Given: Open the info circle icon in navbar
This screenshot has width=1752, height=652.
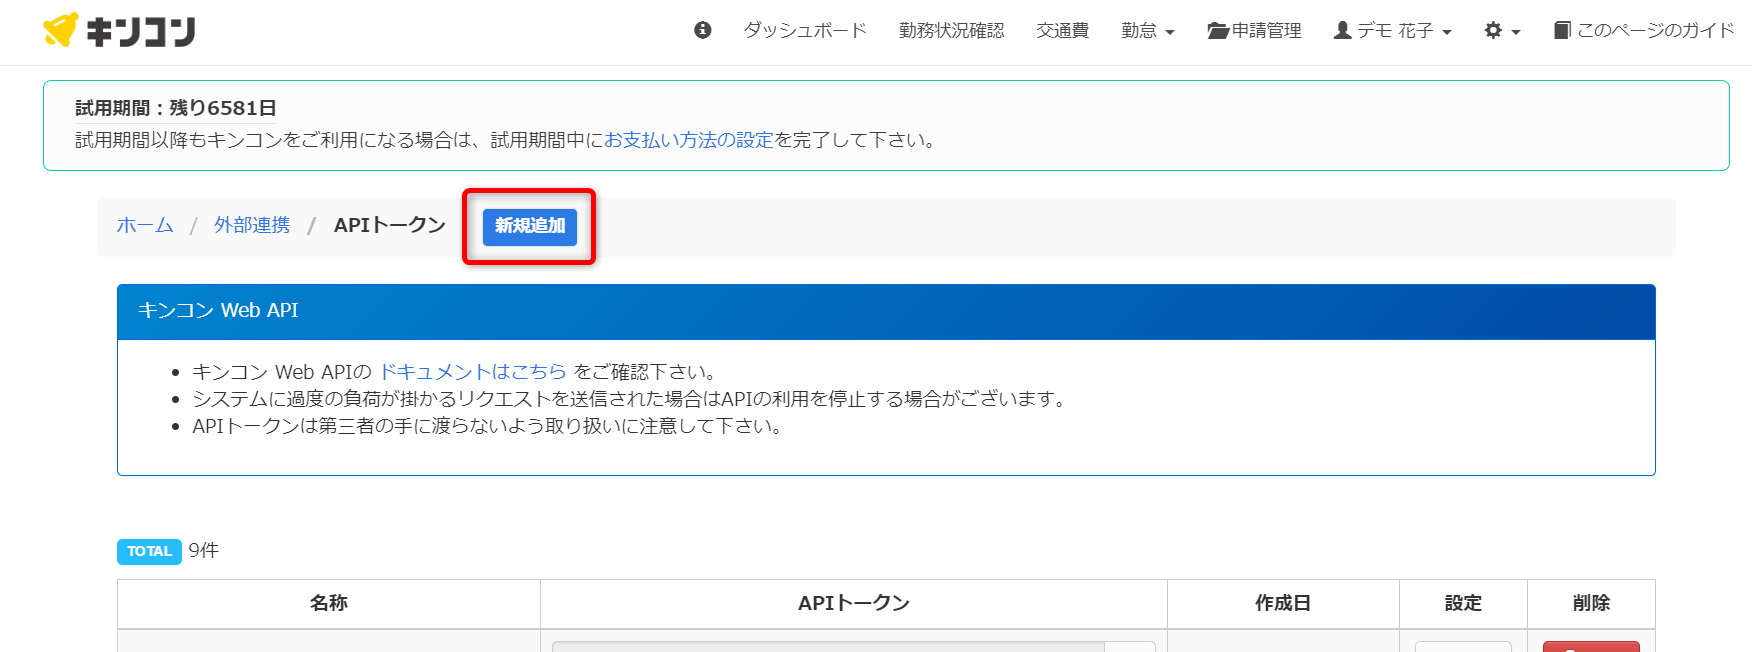Looking at the screenshot, I should point(703,30).
